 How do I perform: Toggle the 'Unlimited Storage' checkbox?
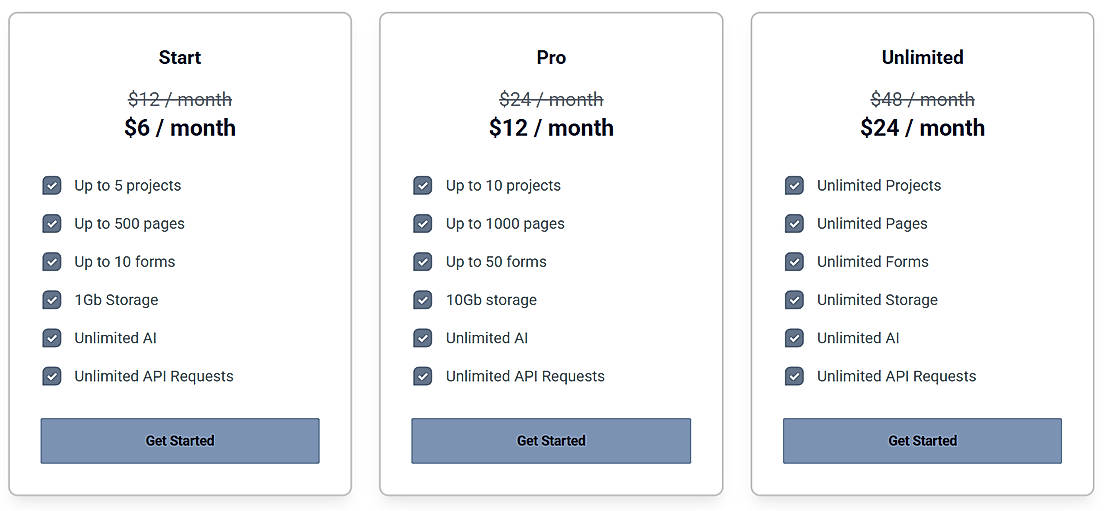coord(795,300)
